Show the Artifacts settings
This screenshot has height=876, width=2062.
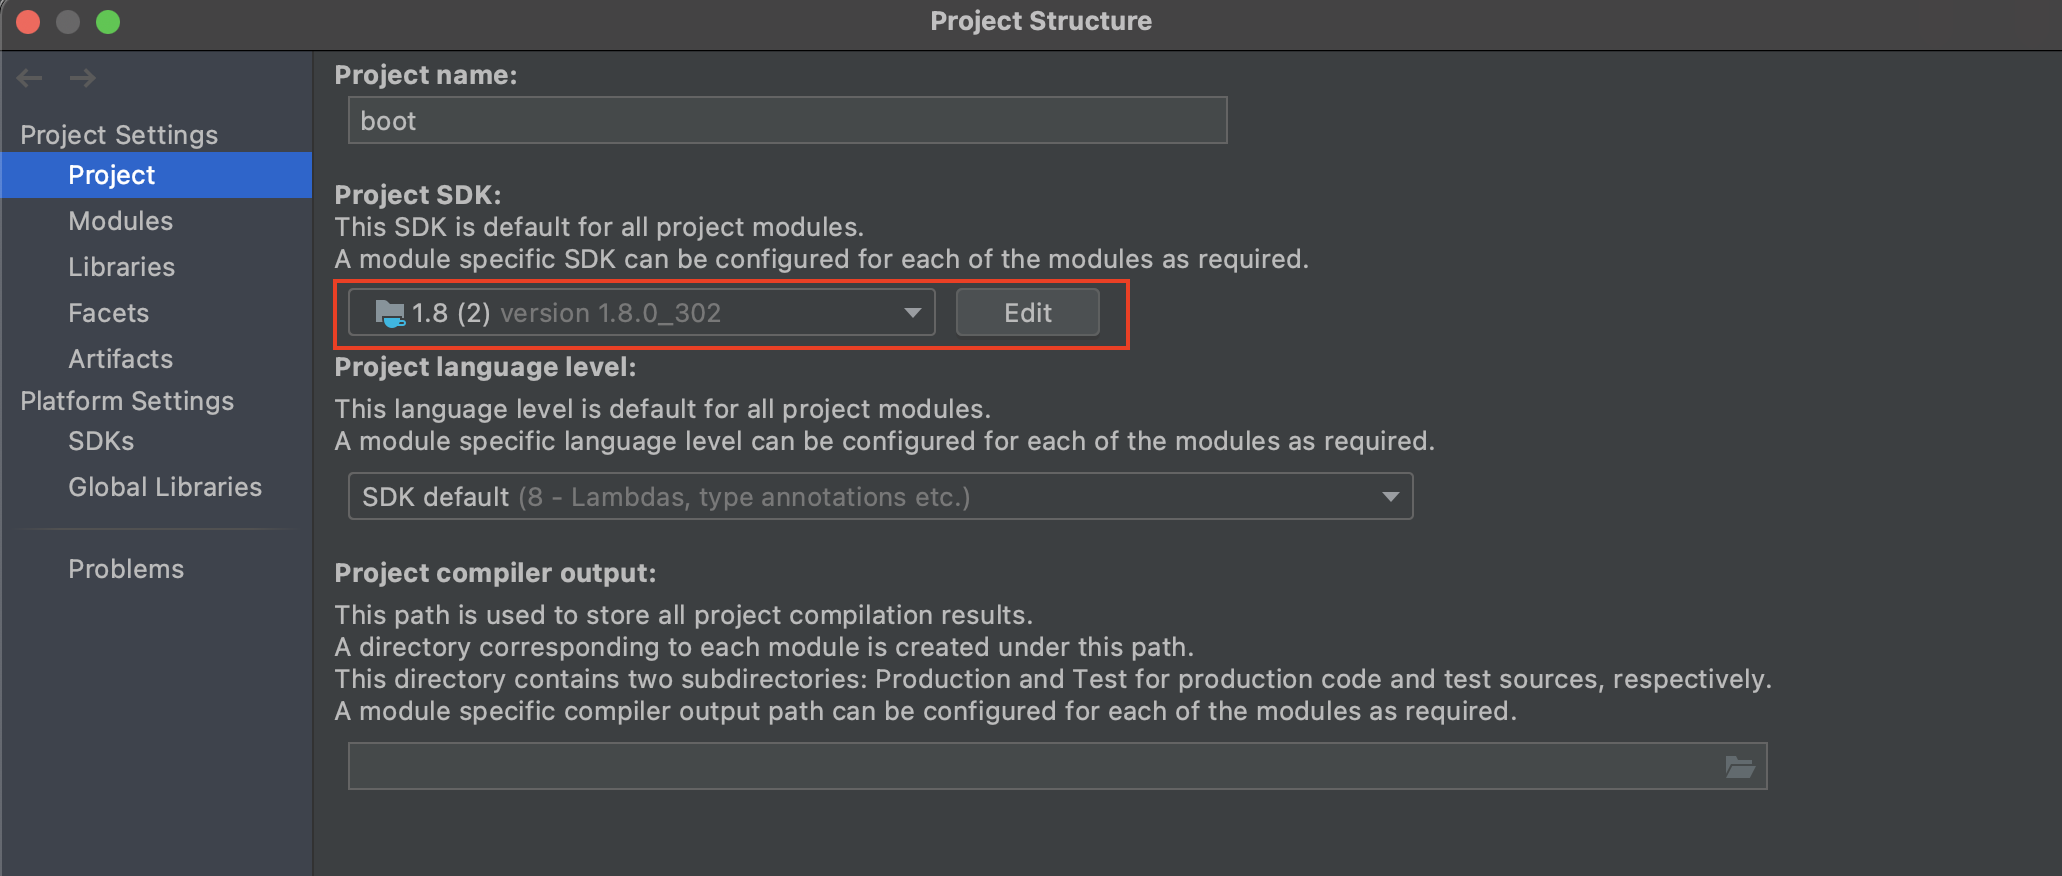point(120,359)
